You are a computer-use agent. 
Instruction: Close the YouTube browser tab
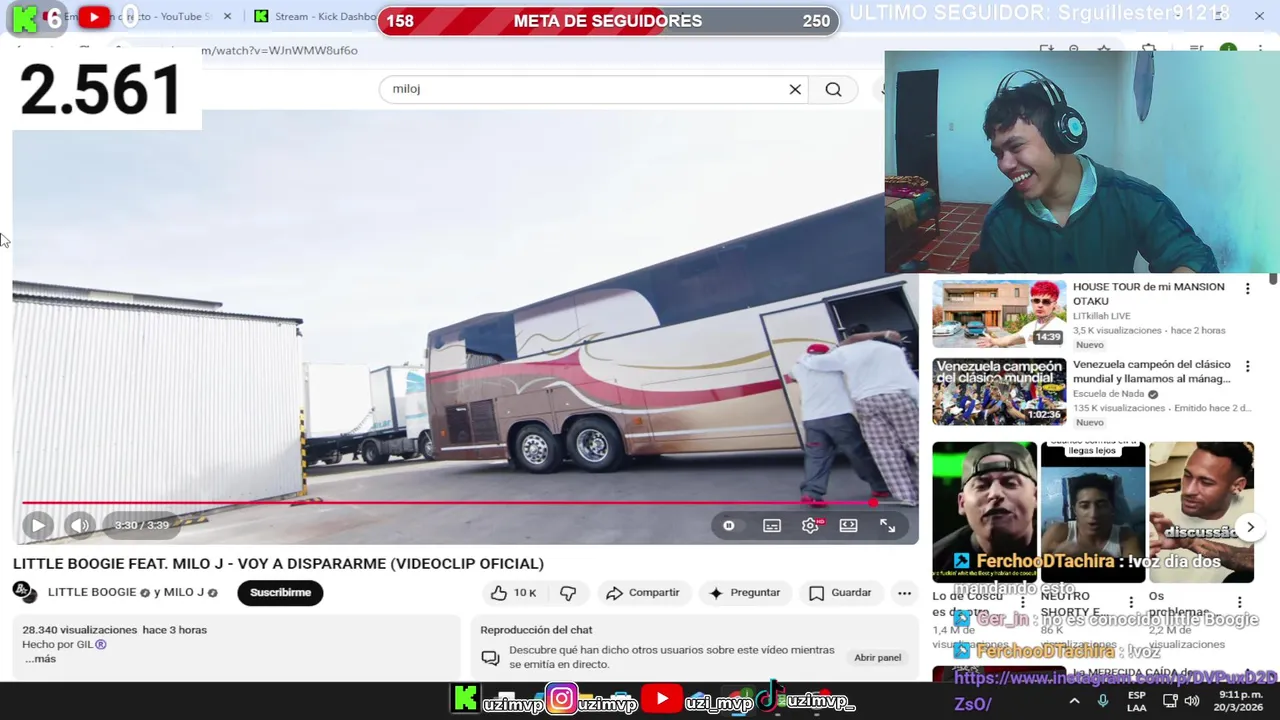227,17
